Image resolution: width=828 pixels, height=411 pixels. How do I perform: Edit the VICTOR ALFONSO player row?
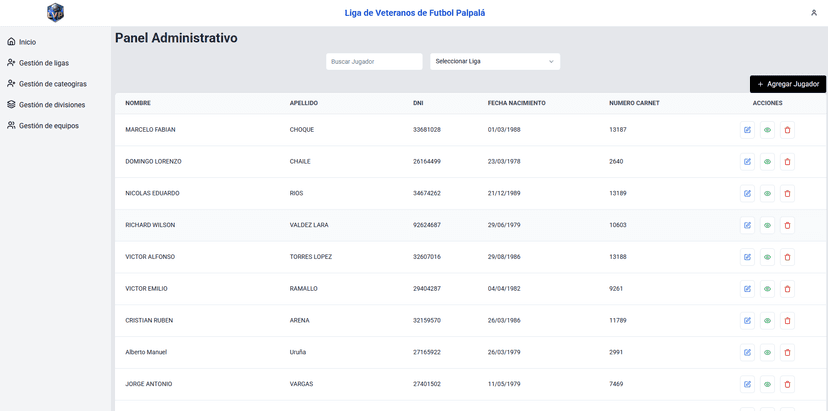click(x=747, y=257)
